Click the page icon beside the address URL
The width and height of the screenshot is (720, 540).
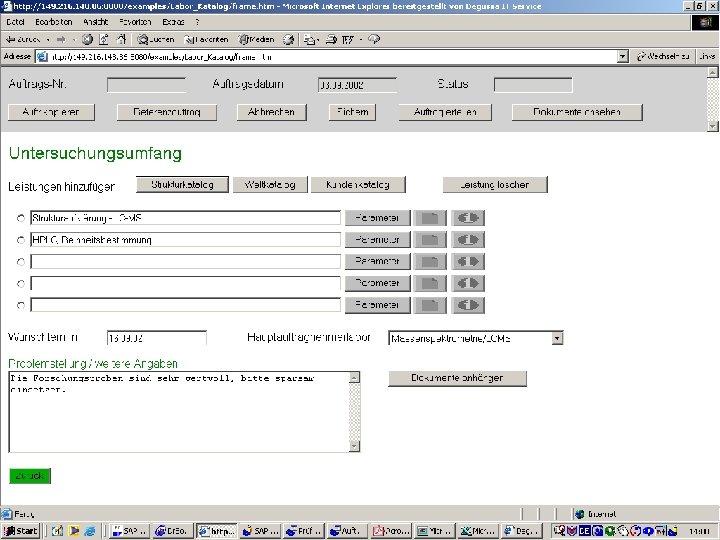tap(42, 57)
